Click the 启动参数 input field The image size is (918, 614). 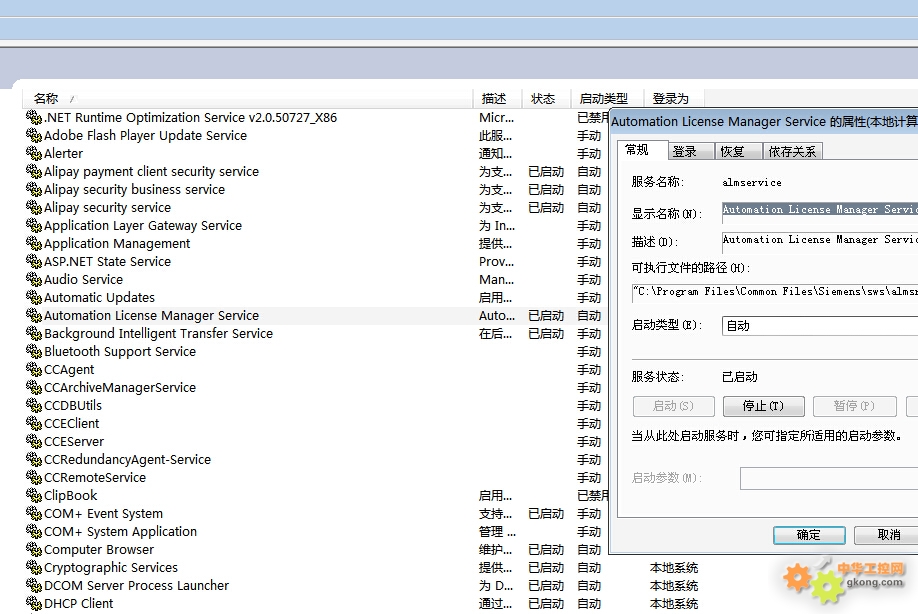[x=829, y=478]
